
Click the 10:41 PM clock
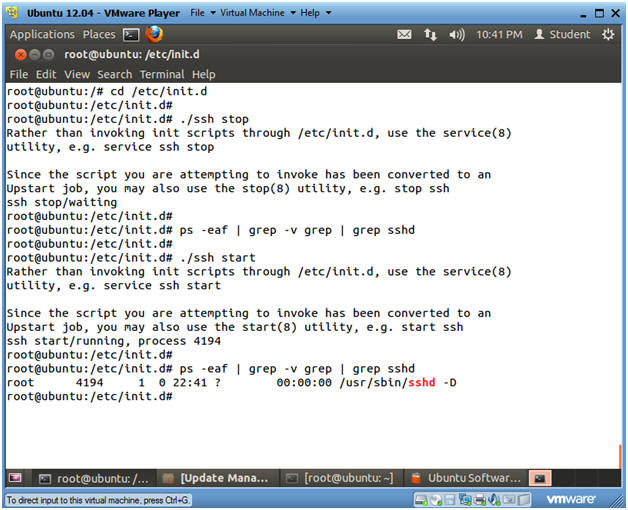[x=499, y=35]
